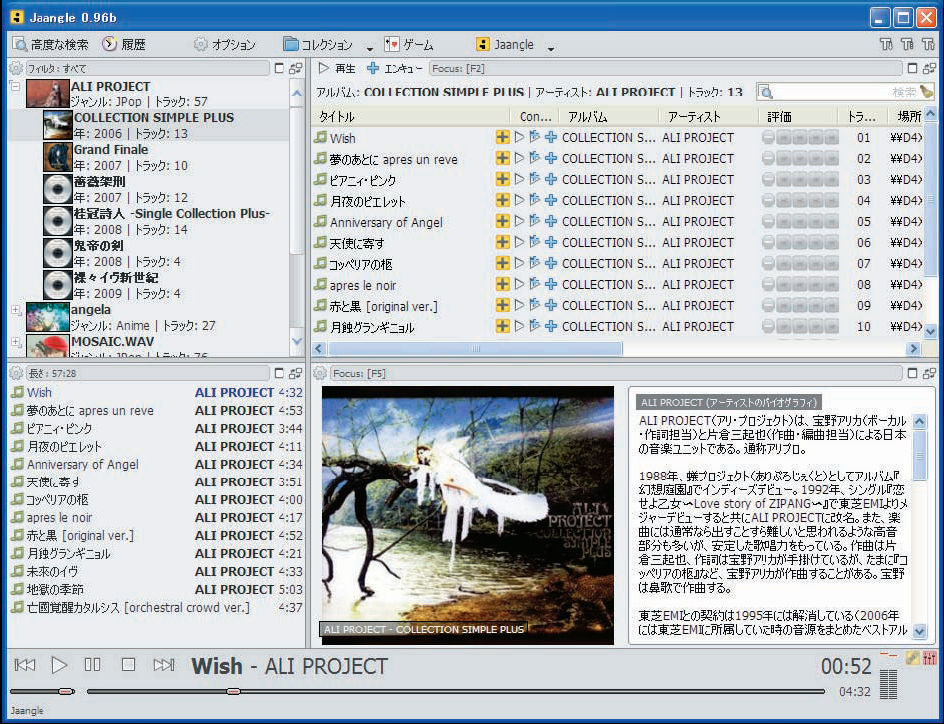Click the search (検索) input field
944x724 pixels.
point(843,92)
